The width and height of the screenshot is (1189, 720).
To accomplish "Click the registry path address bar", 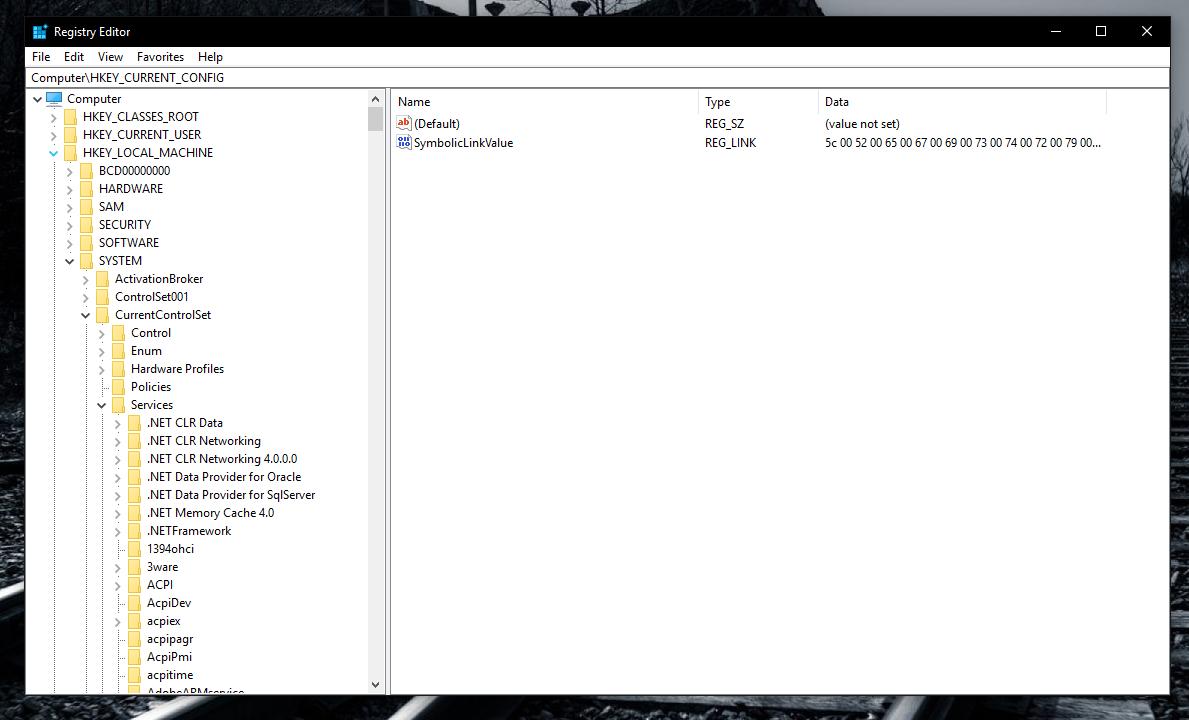I will point(598,77).
